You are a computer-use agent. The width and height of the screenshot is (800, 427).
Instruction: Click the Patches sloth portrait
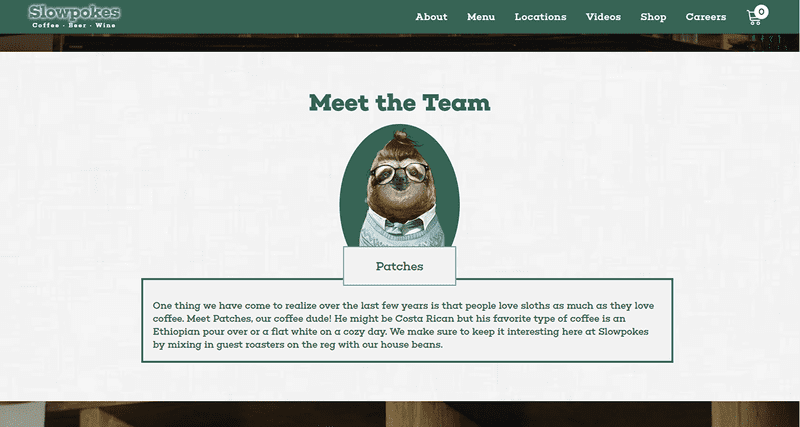click(399, 186)
